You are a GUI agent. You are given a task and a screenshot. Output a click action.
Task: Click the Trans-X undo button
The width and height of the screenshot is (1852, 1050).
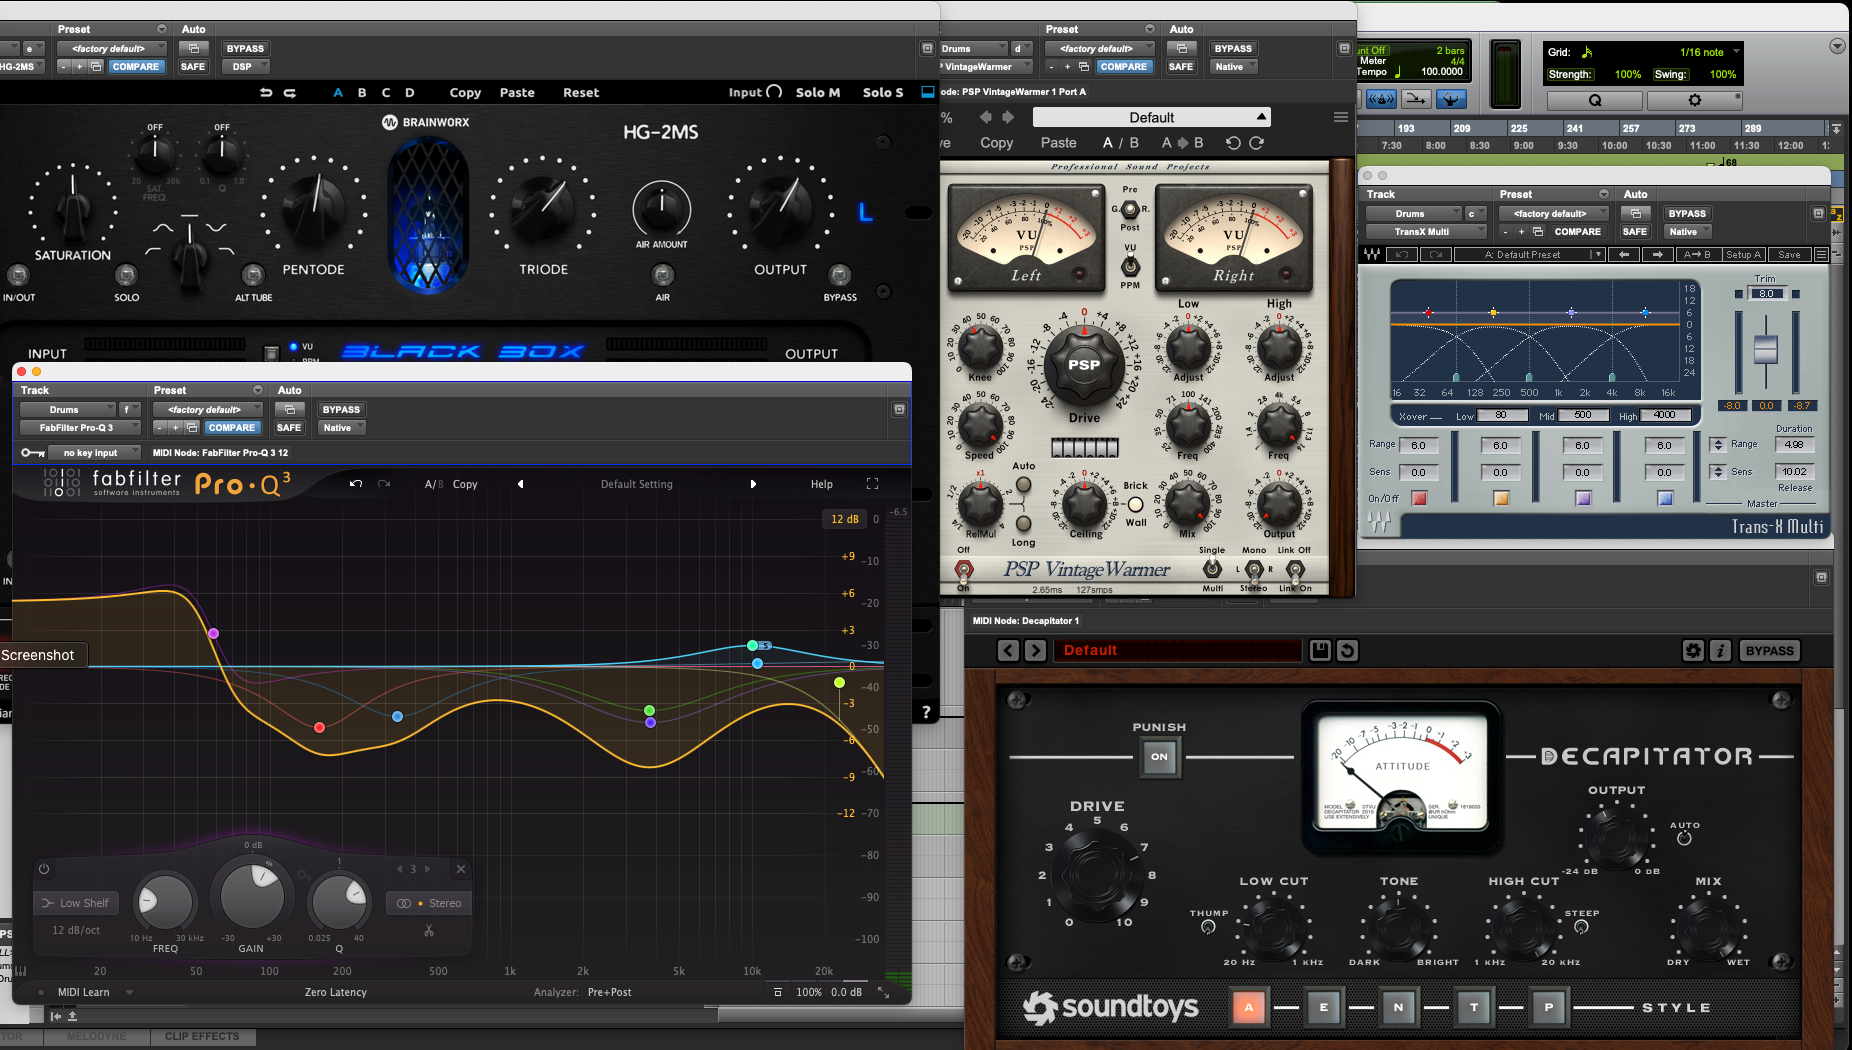(1402, 255)
